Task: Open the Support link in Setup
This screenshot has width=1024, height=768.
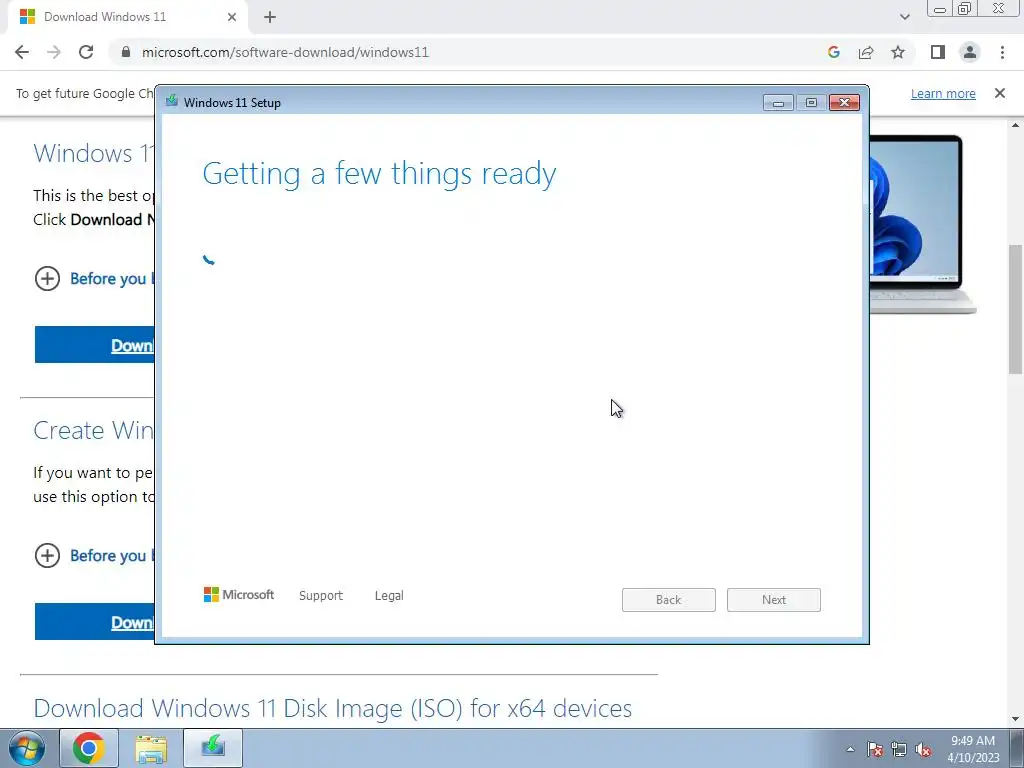Action: pyautogui.click(x=321, y=596)
